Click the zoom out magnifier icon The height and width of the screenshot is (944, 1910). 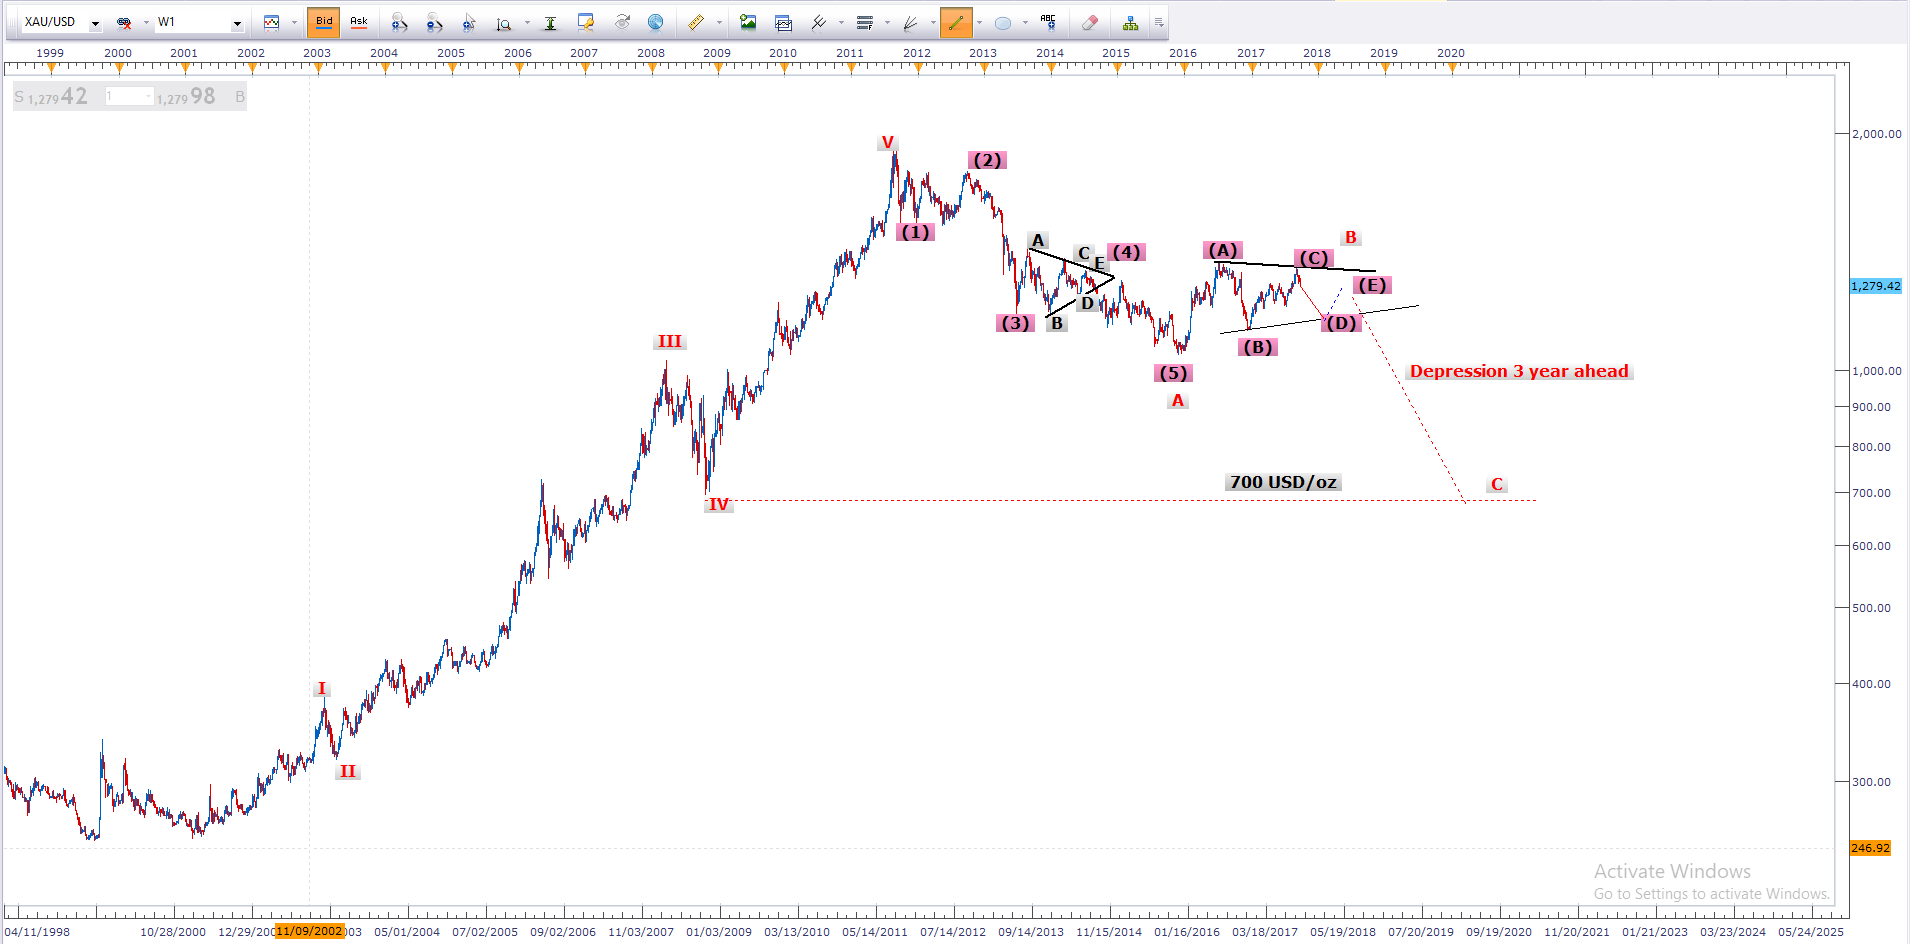click(433, 22)
